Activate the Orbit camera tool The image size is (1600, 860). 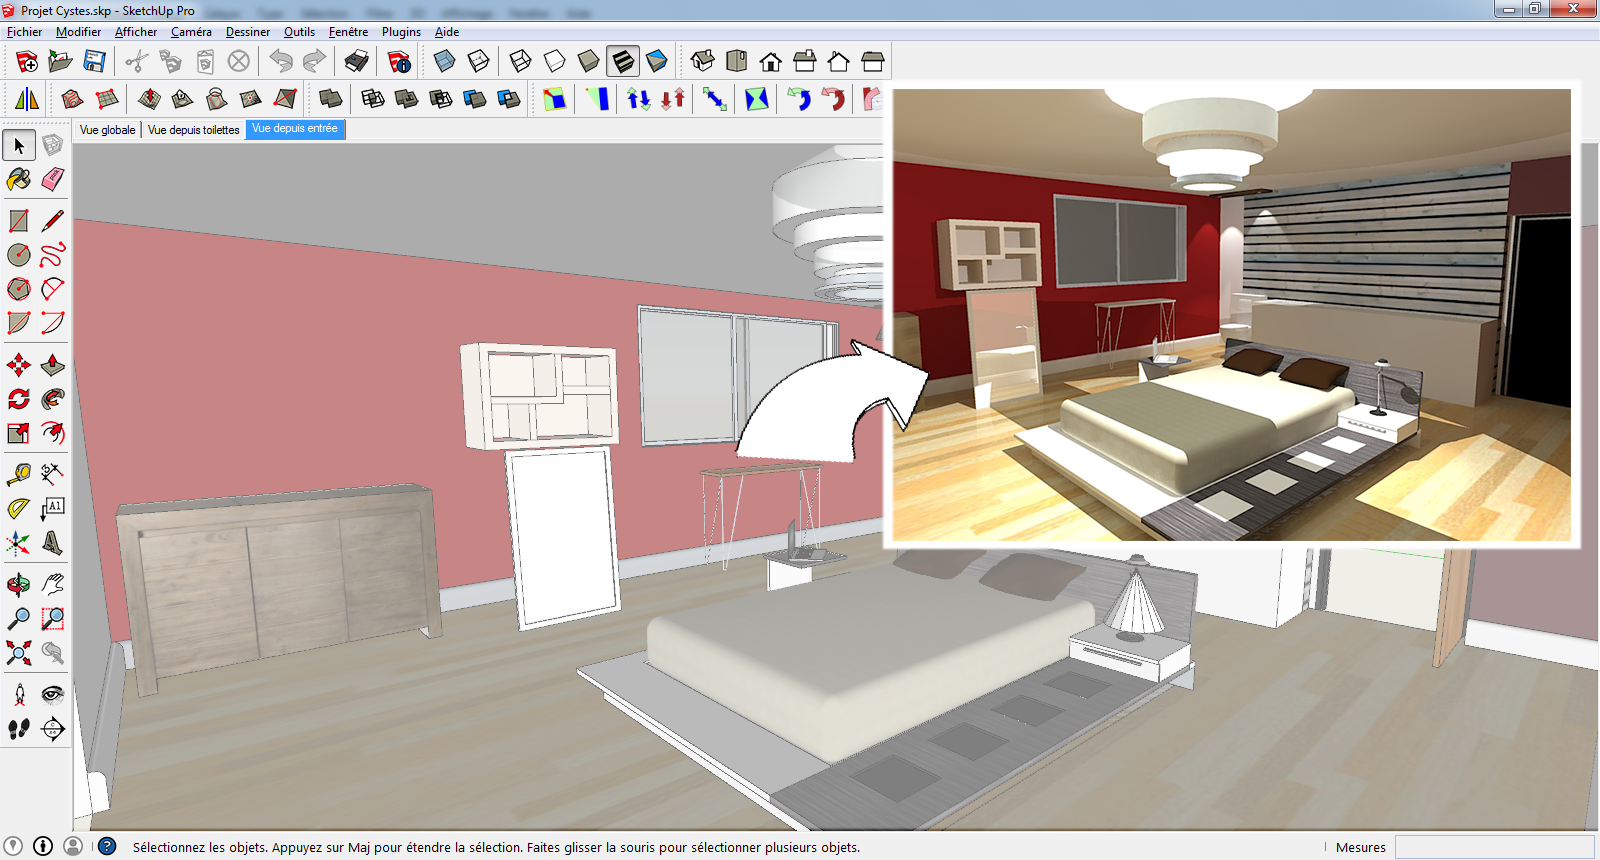(x=19, y=584)
